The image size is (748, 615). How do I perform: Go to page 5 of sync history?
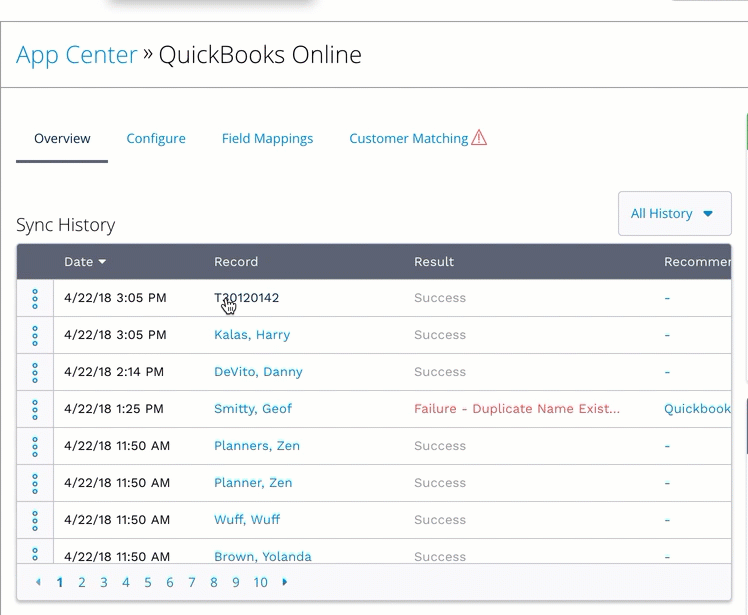pos(147,582)
